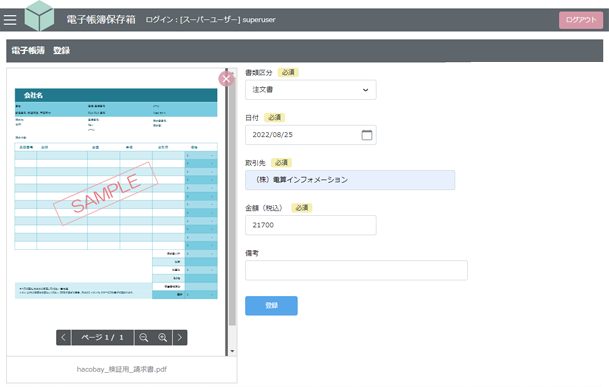Click the empty 備考 input field

click(356, 270)
